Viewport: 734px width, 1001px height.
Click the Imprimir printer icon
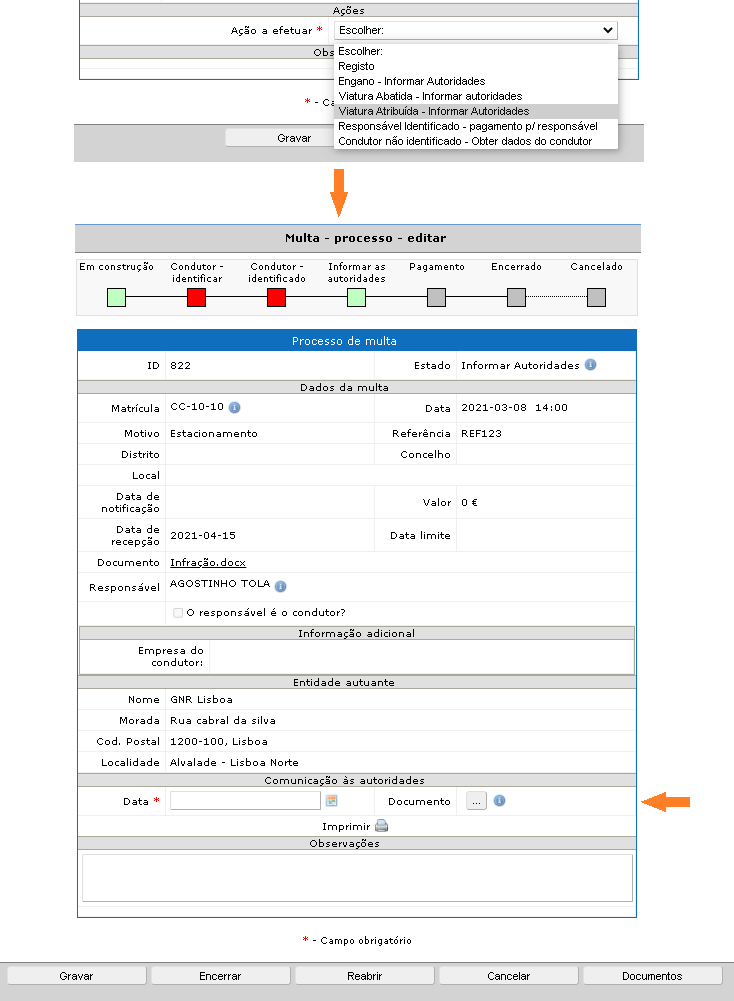coord(381,827)
